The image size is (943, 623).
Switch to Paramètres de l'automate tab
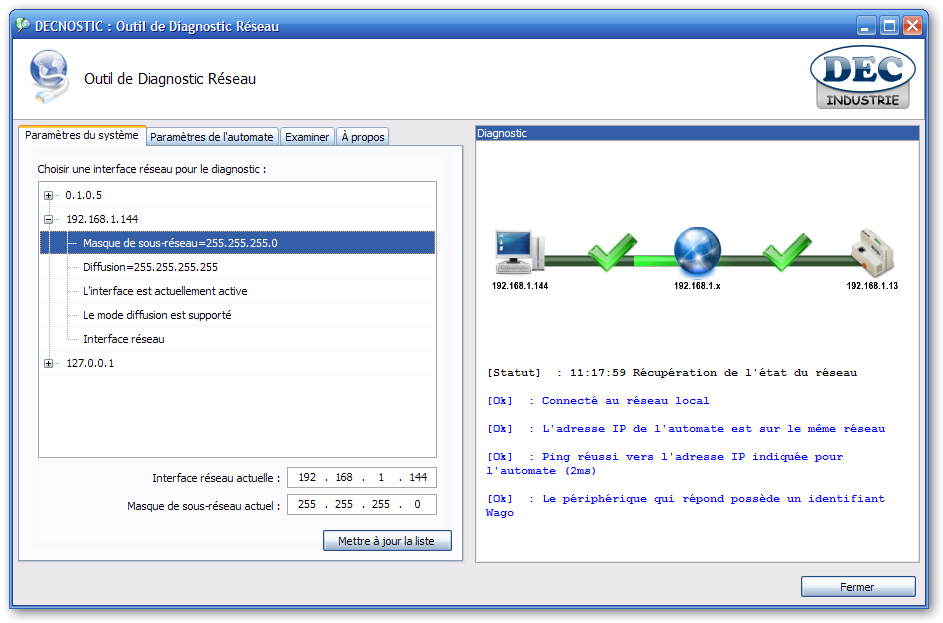[x=211, y=137]
